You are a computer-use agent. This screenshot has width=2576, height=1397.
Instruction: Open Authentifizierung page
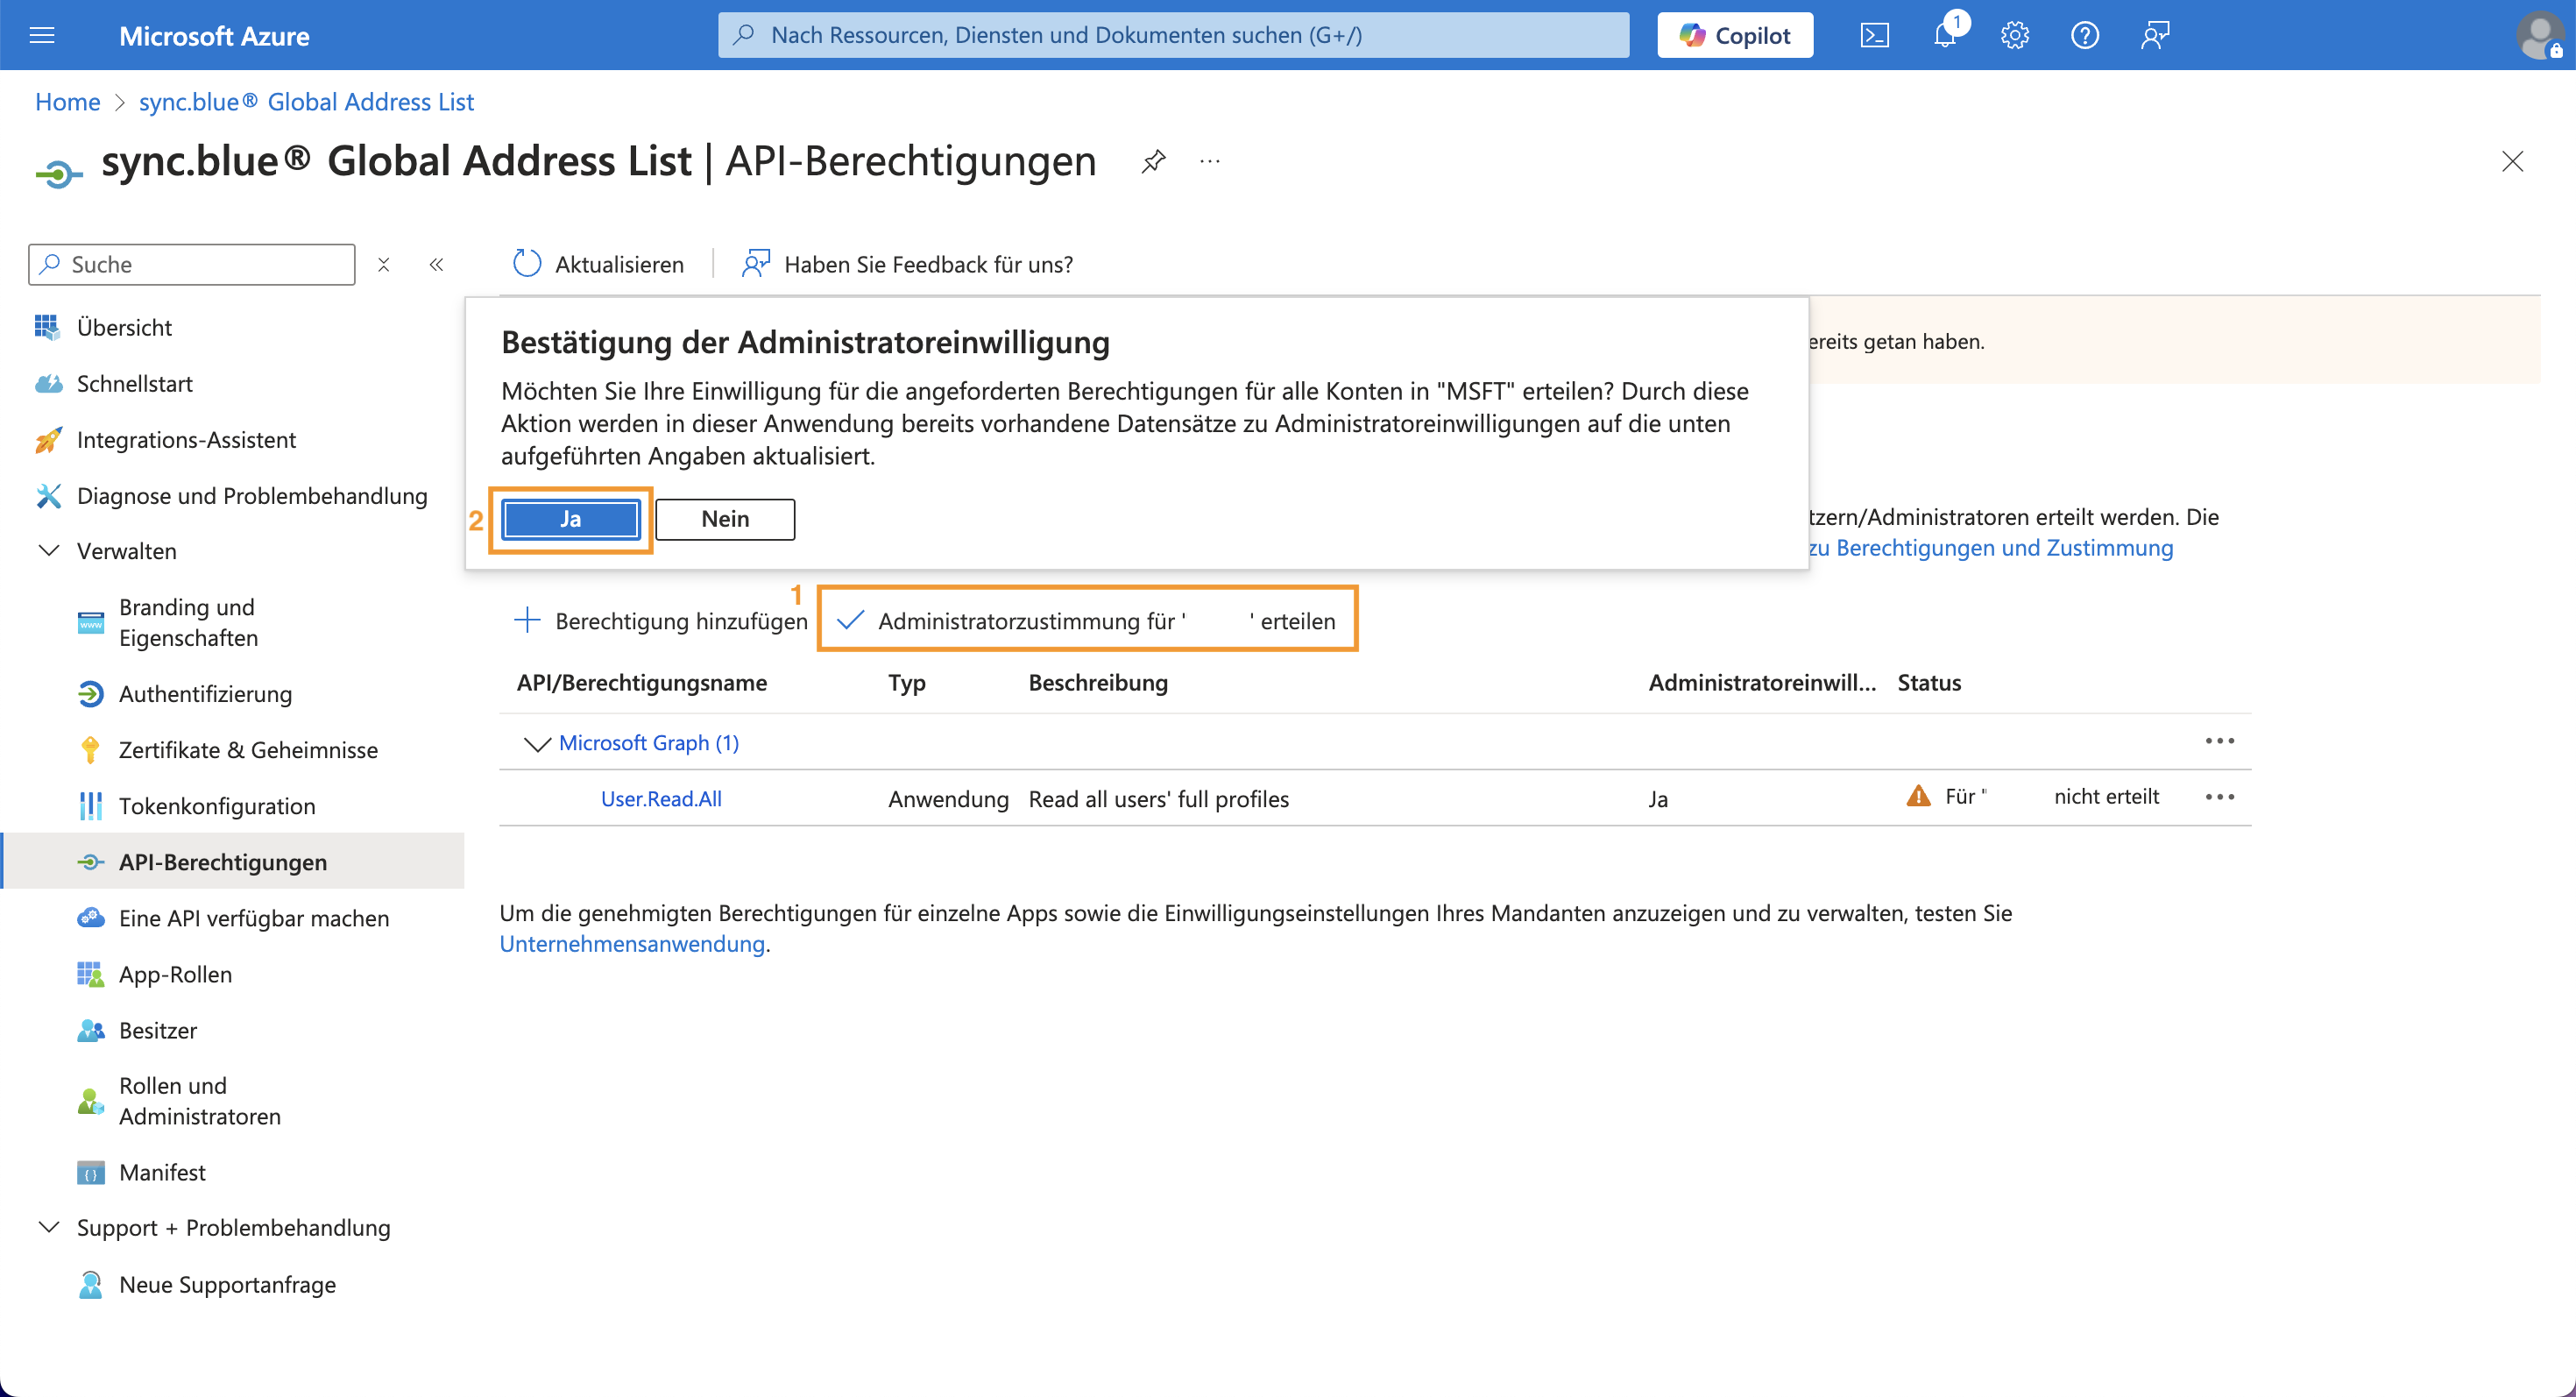pos(205,693)
